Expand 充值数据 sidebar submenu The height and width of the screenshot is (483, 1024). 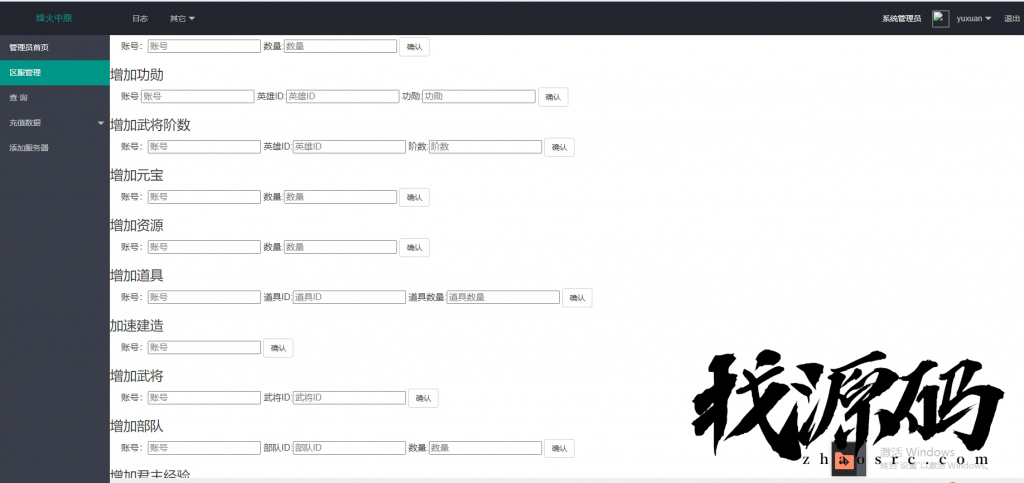[x=55, y=123]
